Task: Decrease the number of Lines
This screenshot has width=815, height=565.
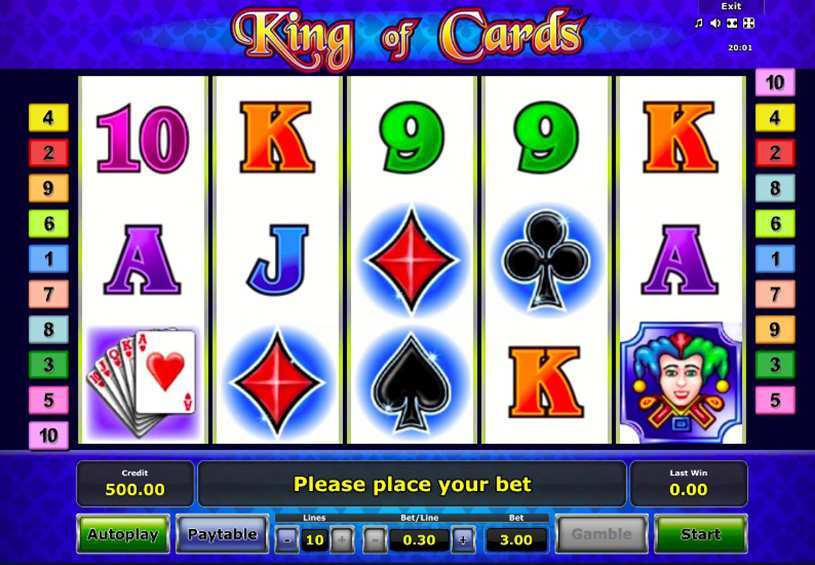Action: tap(287, 540)
